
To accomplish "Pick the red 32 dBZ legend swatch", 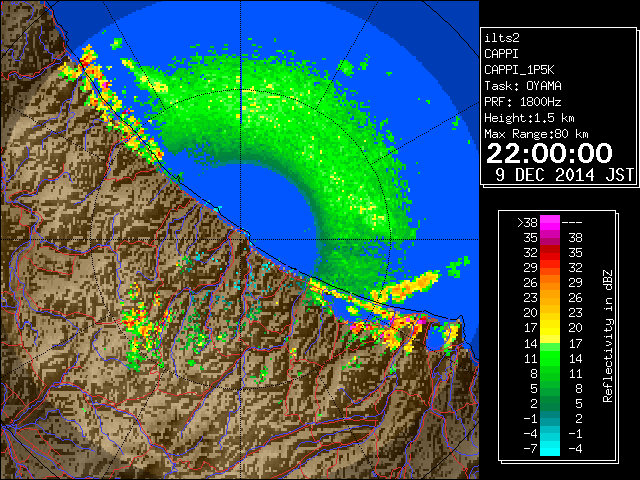I will pos(550,253).
